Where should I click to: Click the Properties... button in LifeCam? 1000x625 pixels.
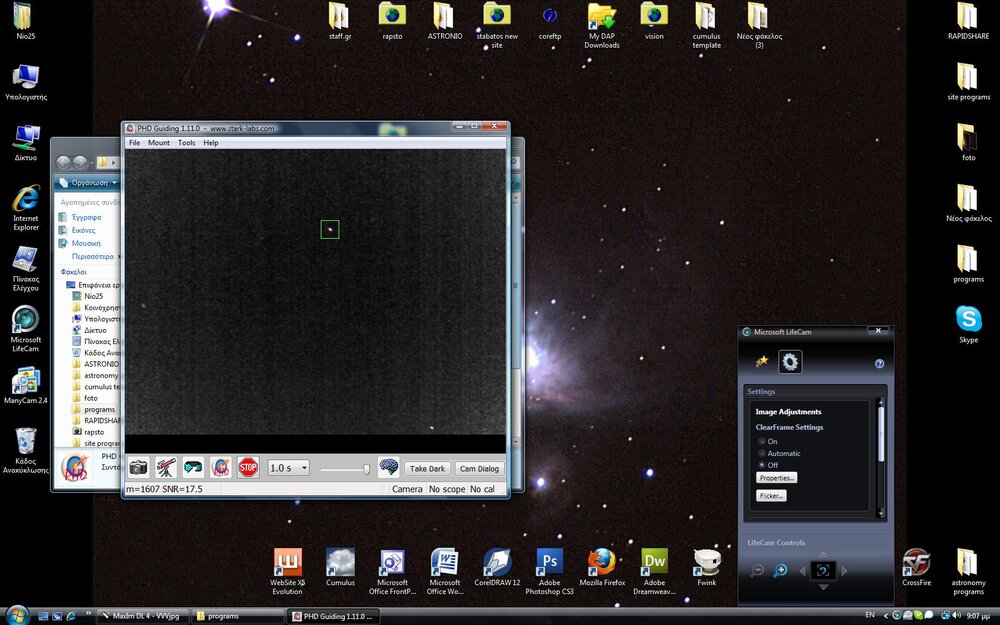click(x=776, y=478)
